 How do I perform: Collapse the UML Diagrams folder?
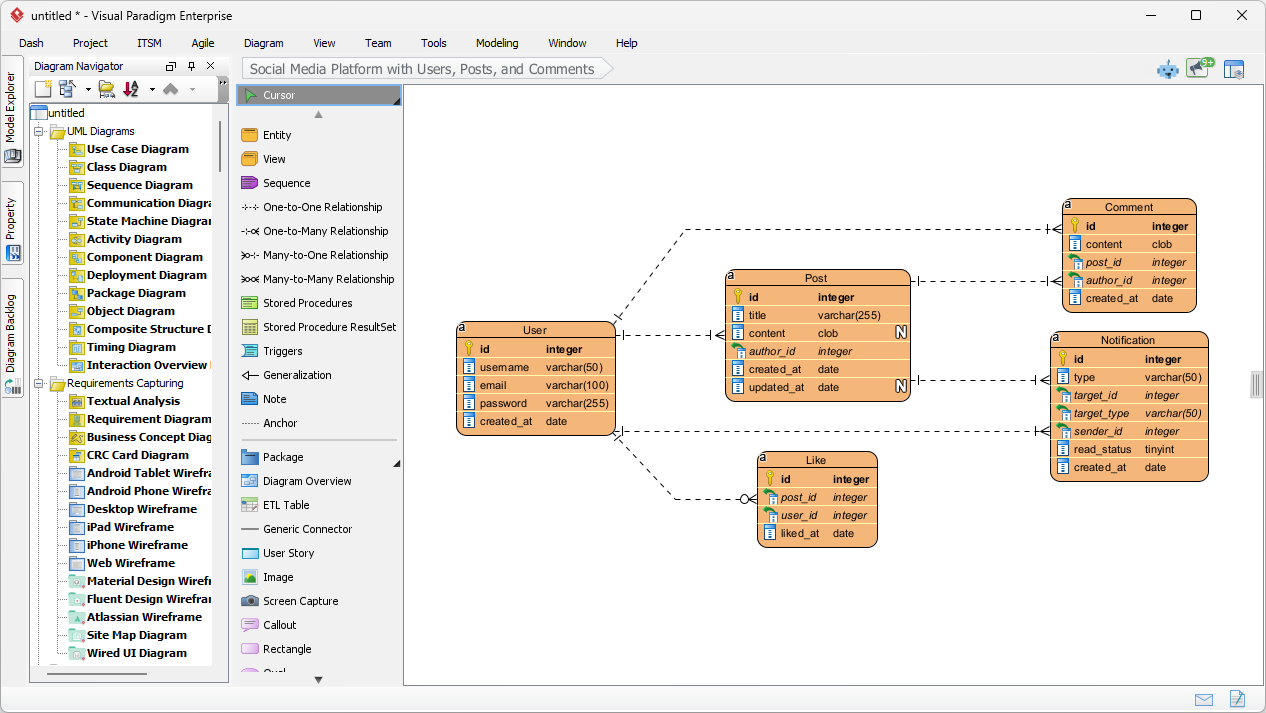pos(39,131)
